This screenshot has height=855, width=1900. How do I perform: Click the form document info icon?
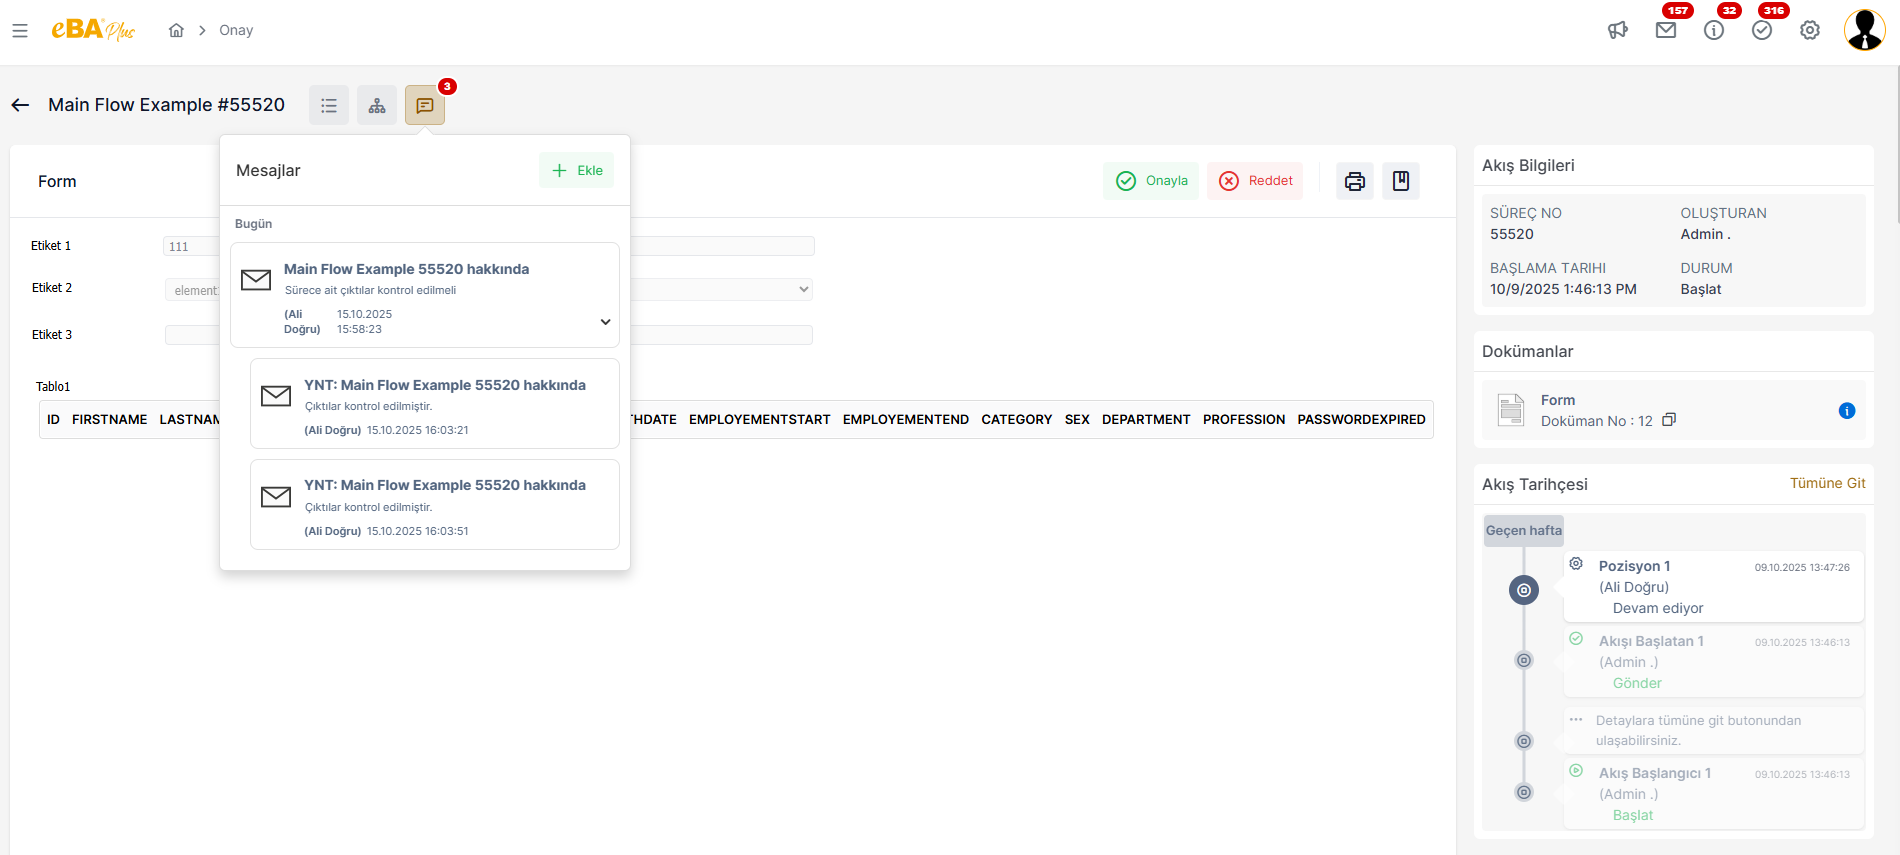[x=1846, y=411]
